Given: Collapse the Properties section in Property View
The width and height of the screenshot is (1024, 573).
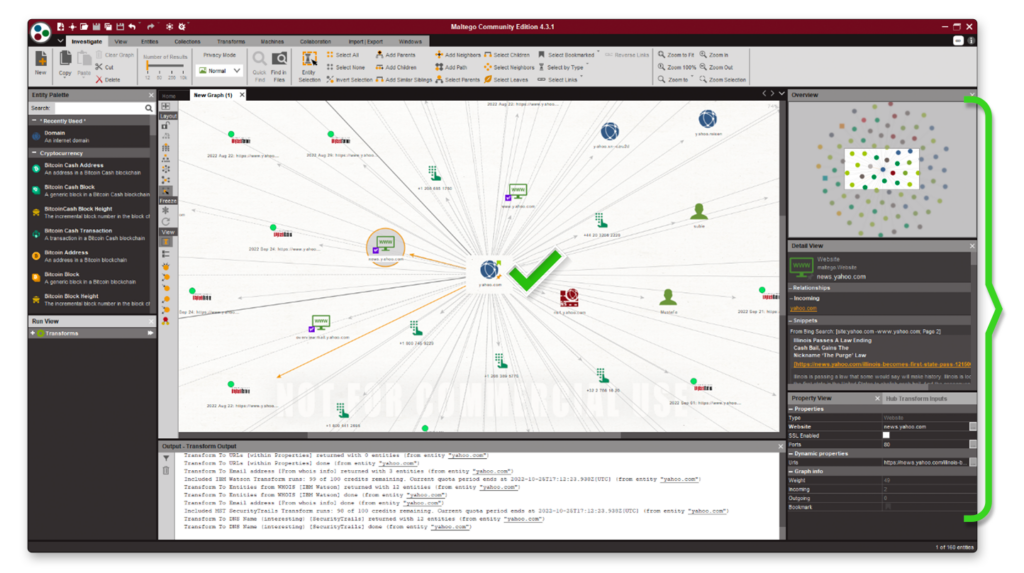Looking at the screenshot, I should pos(792,409).
